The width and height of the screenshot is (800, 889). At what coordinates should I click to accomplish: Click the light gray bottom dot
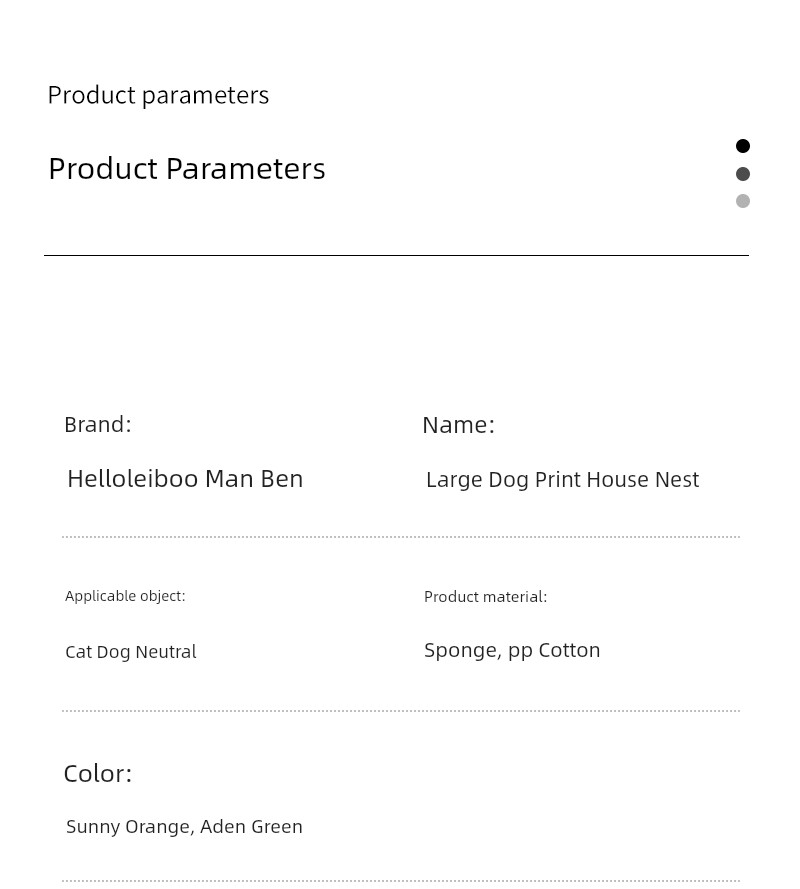point(743,201)
